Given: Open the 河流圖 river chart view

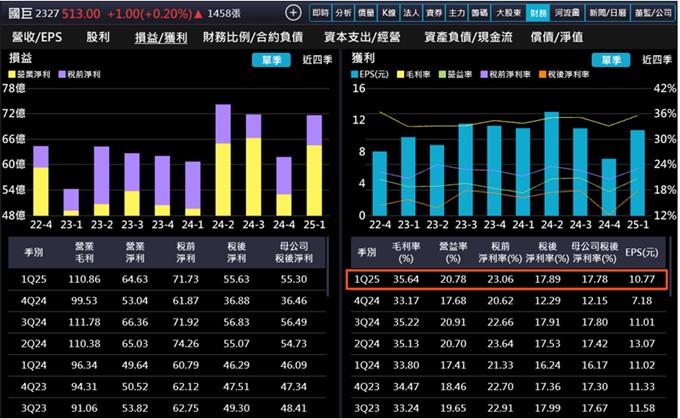Looking at the screenshot, I should [567, 13].
